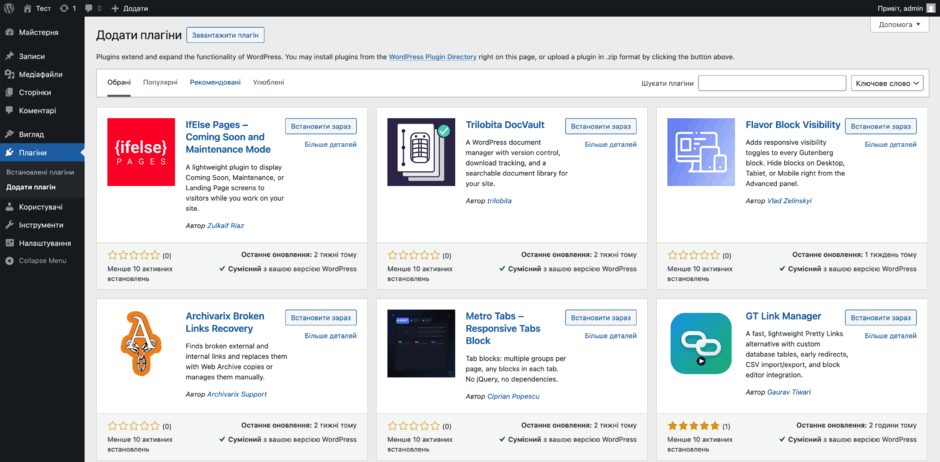This screenshot has height=462, width=940.
Task: Open author trilobita link
Action: (x=499, y=201)
